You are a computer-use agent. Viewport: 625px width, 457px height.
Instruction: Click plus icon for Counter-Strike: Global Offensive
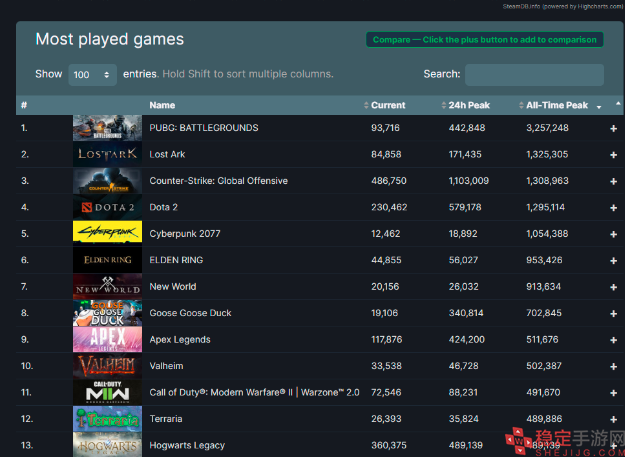(x=613, y=181)
